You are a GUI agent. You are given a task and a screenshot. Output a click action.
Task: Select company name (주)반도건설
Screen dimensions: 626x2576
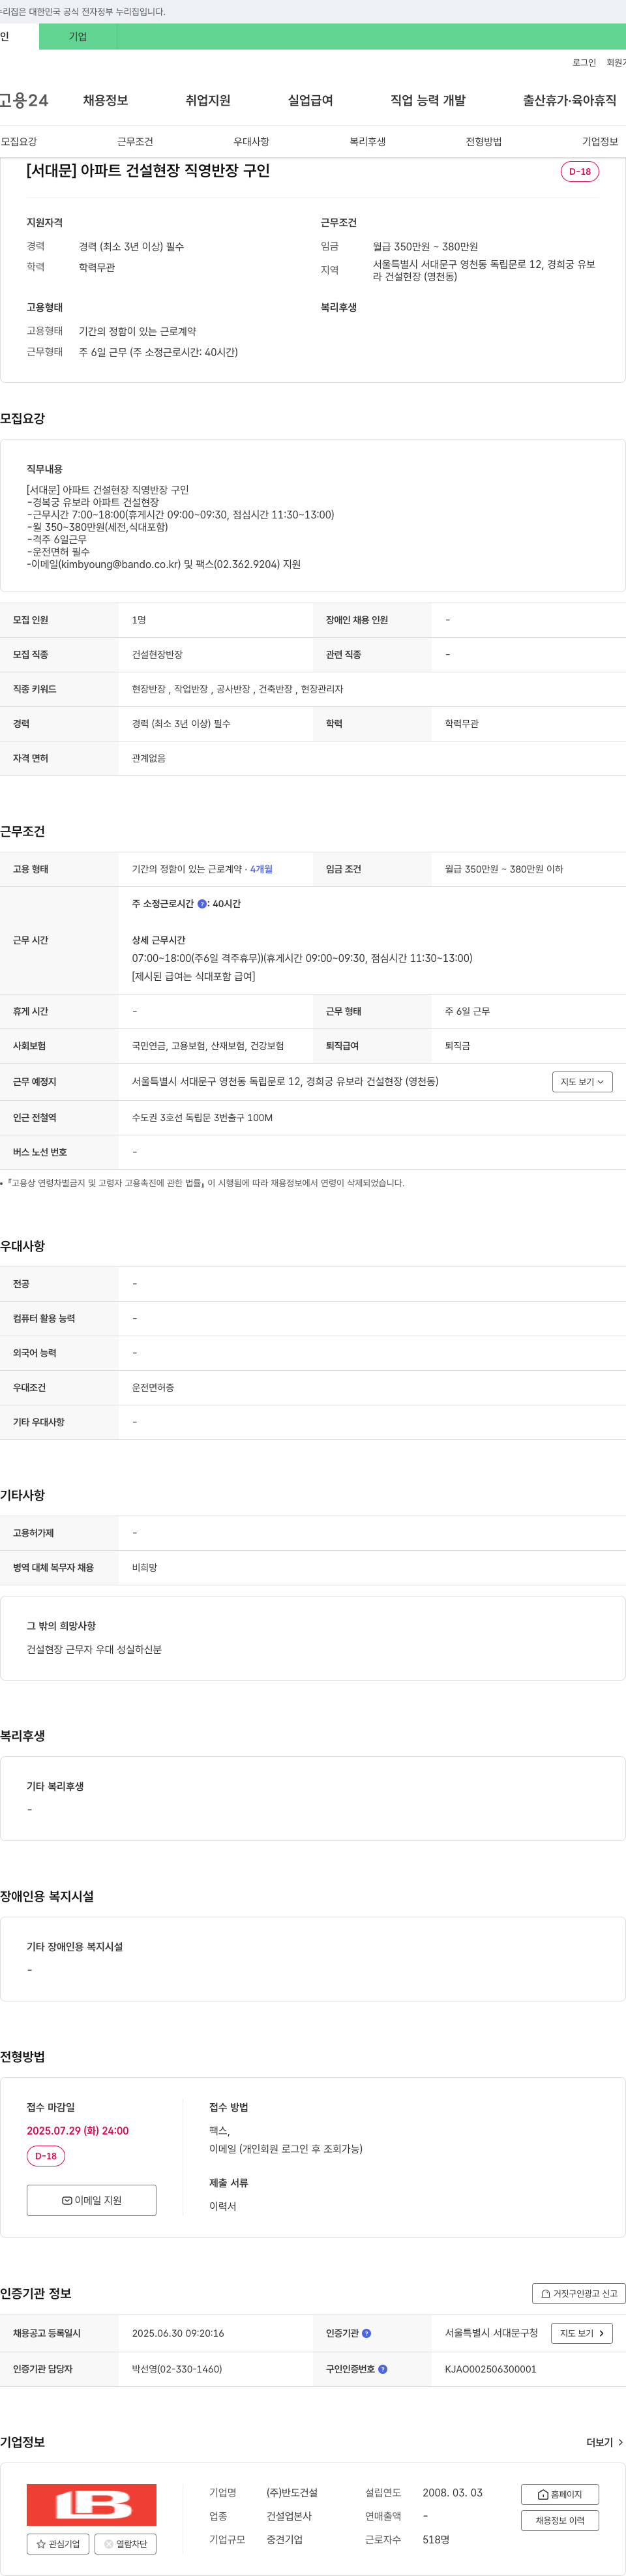[x=292, y=2493]
